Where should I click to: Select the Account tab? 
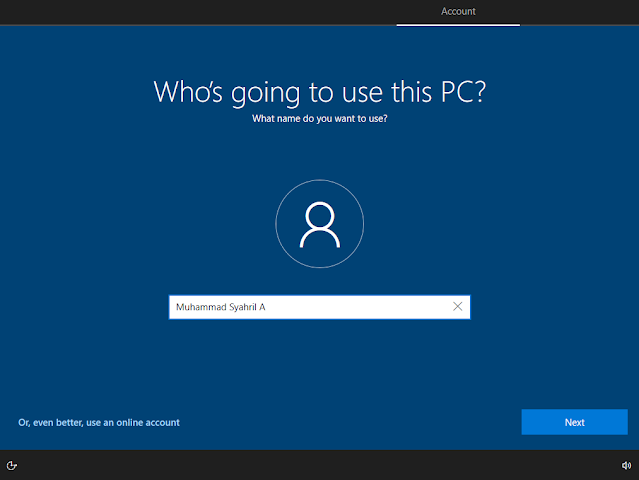(458, 11)
